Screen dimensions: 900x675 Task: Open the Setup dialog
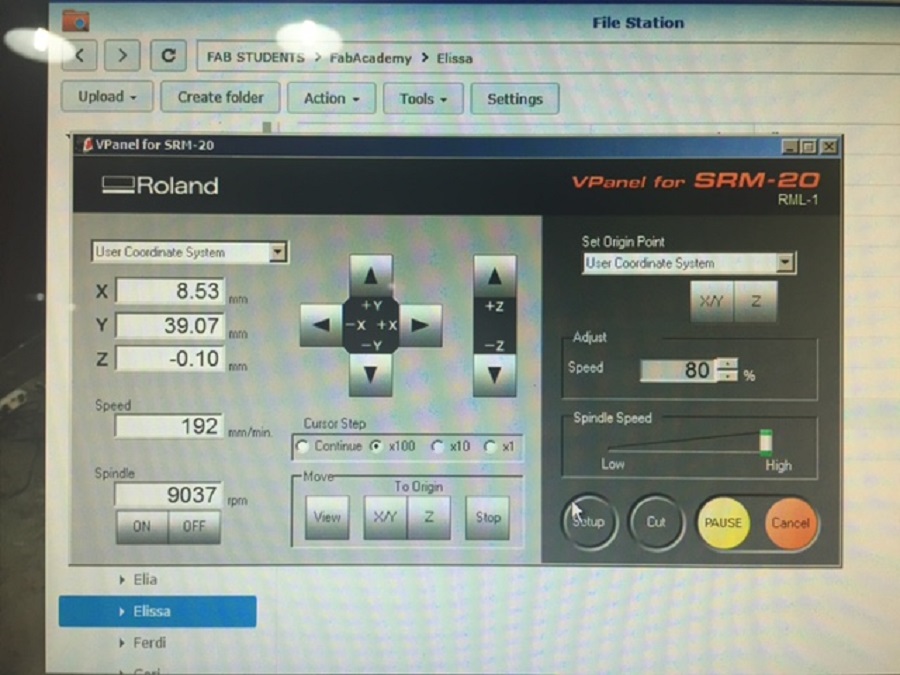coord(589,522)
